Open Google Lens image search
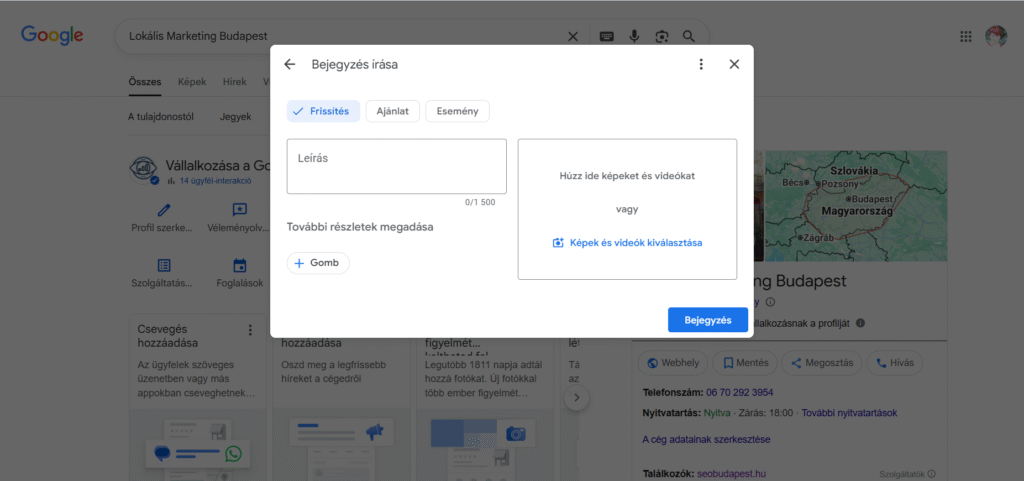Image resolution: width=1024 pixels, height=481 pixels. (662, 37)
